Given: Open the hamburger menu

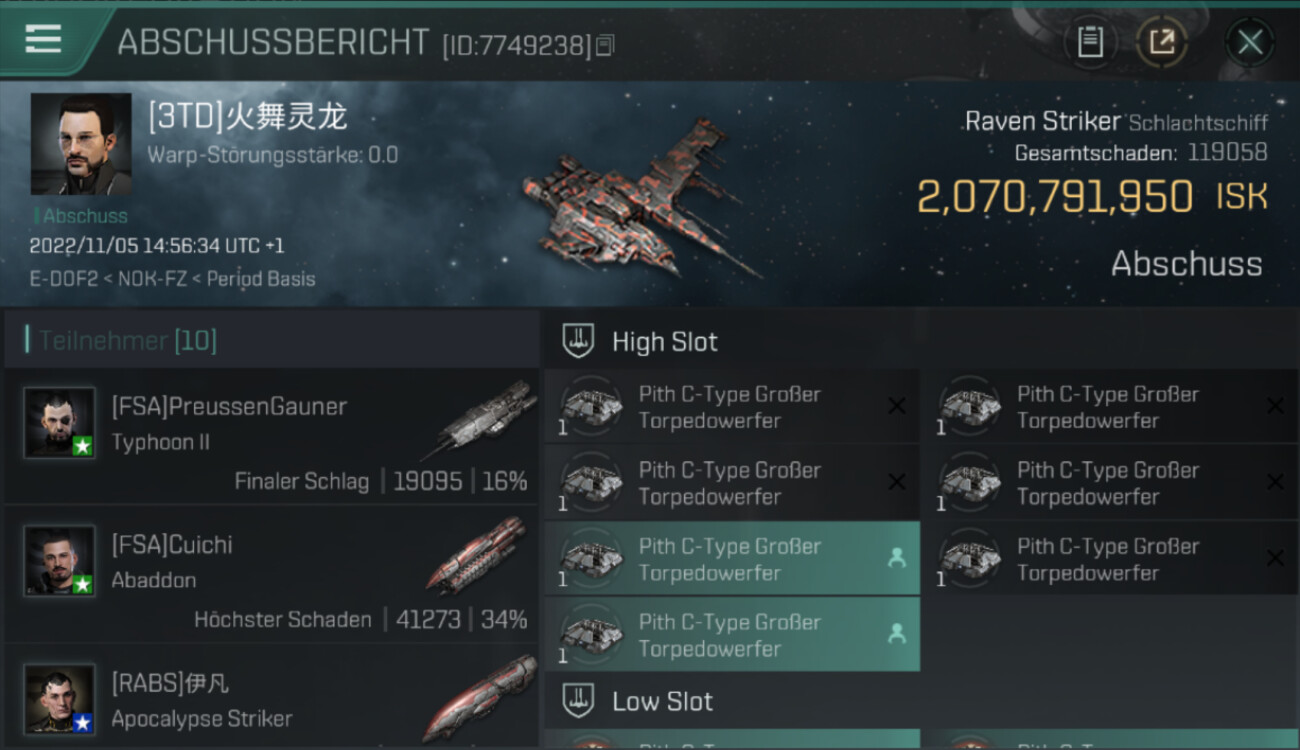Looking at the screenshot, I should pos(43,39).
